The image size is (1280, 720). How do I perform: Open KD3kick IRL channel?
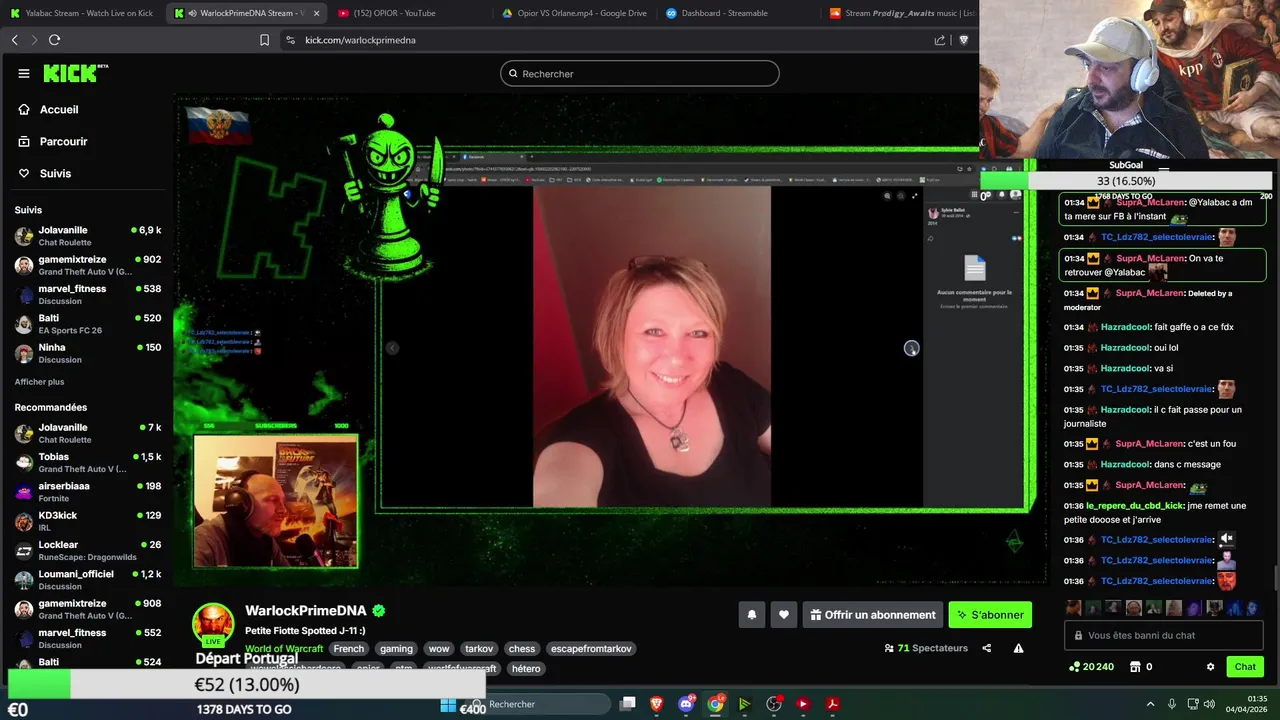87,521
